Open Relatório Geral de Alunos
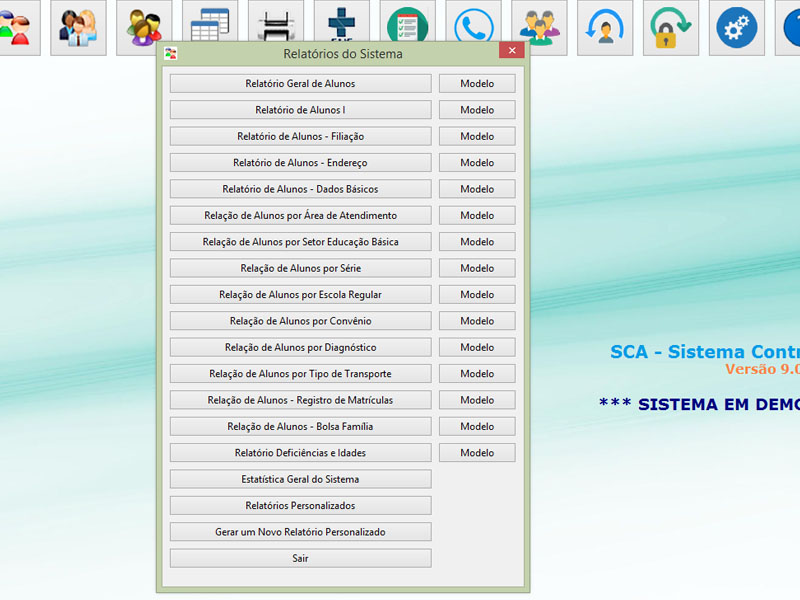 click(x=300, y=84)
